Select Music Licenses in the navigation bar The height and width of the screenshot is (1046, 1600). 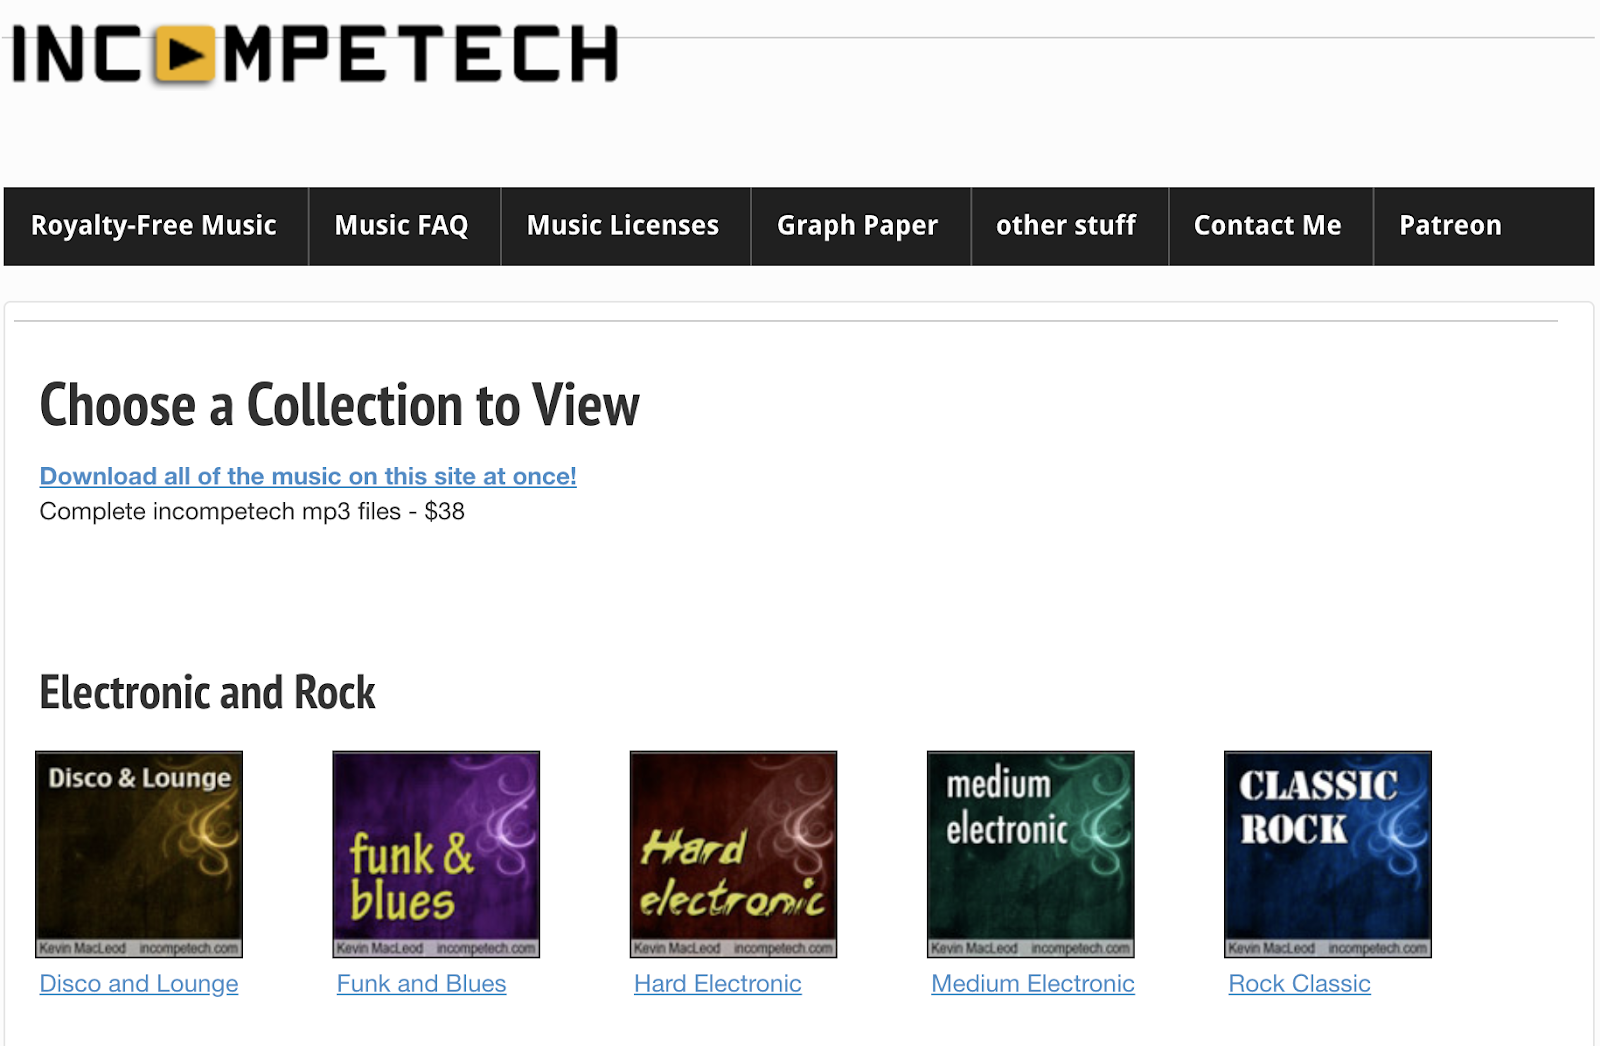click(623, 226)
